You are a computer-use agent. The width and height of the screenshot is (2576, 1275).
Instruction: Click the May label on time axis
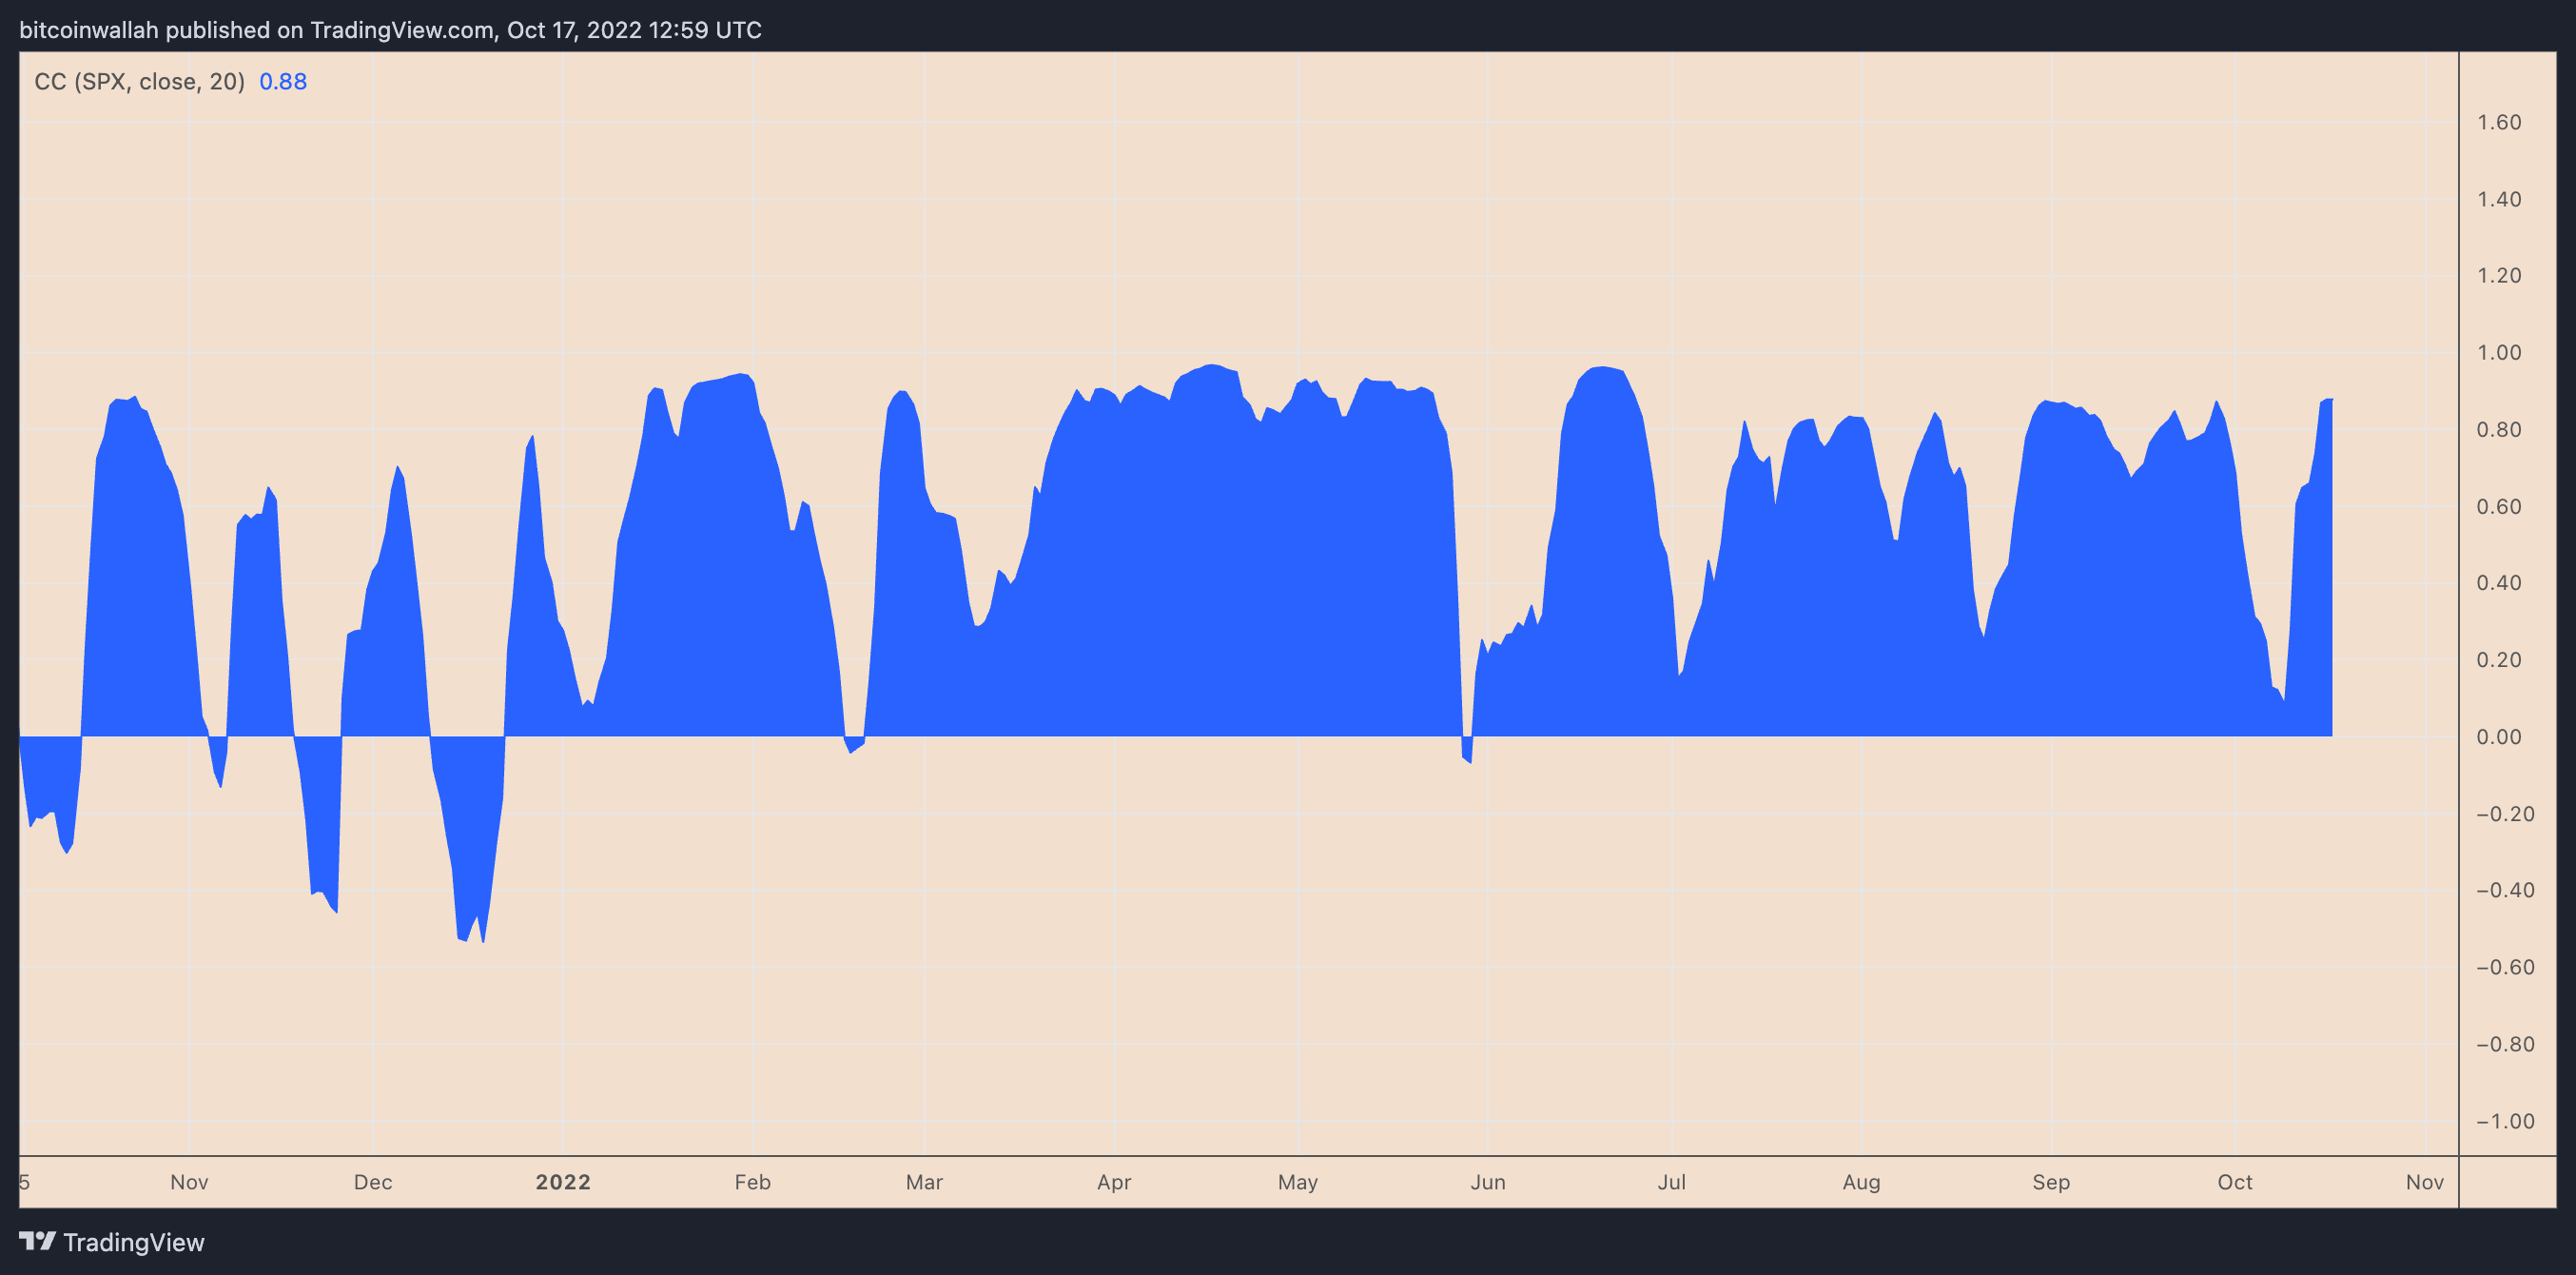point(1297,1182)
